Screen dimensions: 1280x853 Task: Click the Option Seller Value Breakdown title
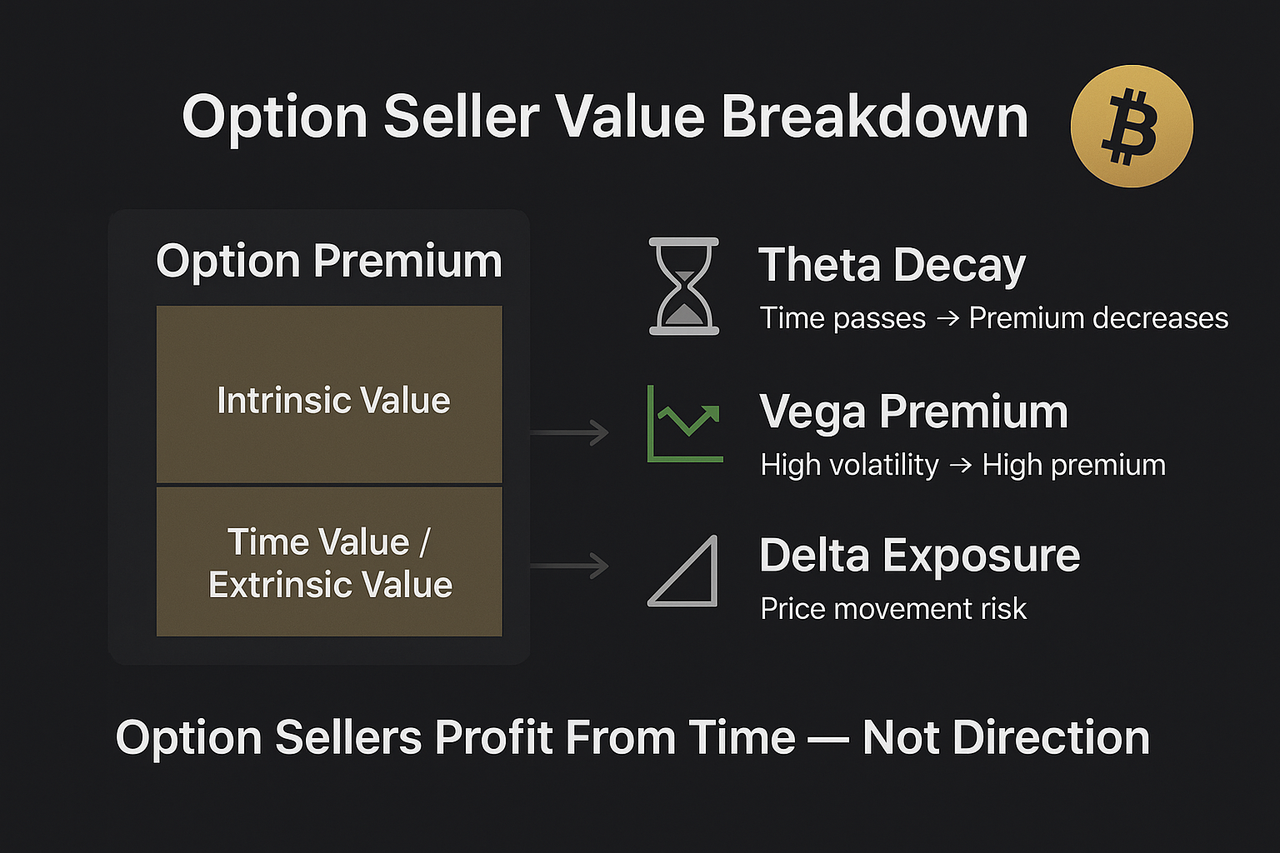(605, 117)
